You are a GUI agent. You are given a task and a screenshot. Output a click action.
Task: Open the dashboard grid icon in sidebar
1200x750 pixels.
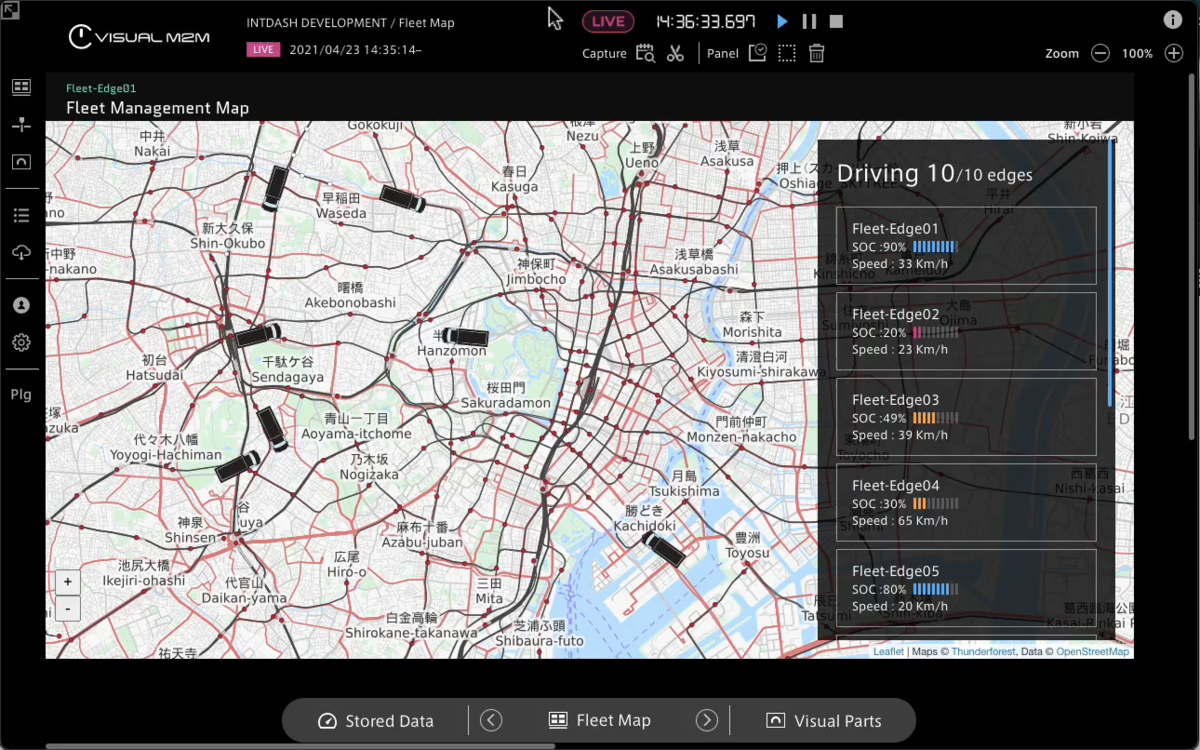pyautogui.click(x=21, y=88)
